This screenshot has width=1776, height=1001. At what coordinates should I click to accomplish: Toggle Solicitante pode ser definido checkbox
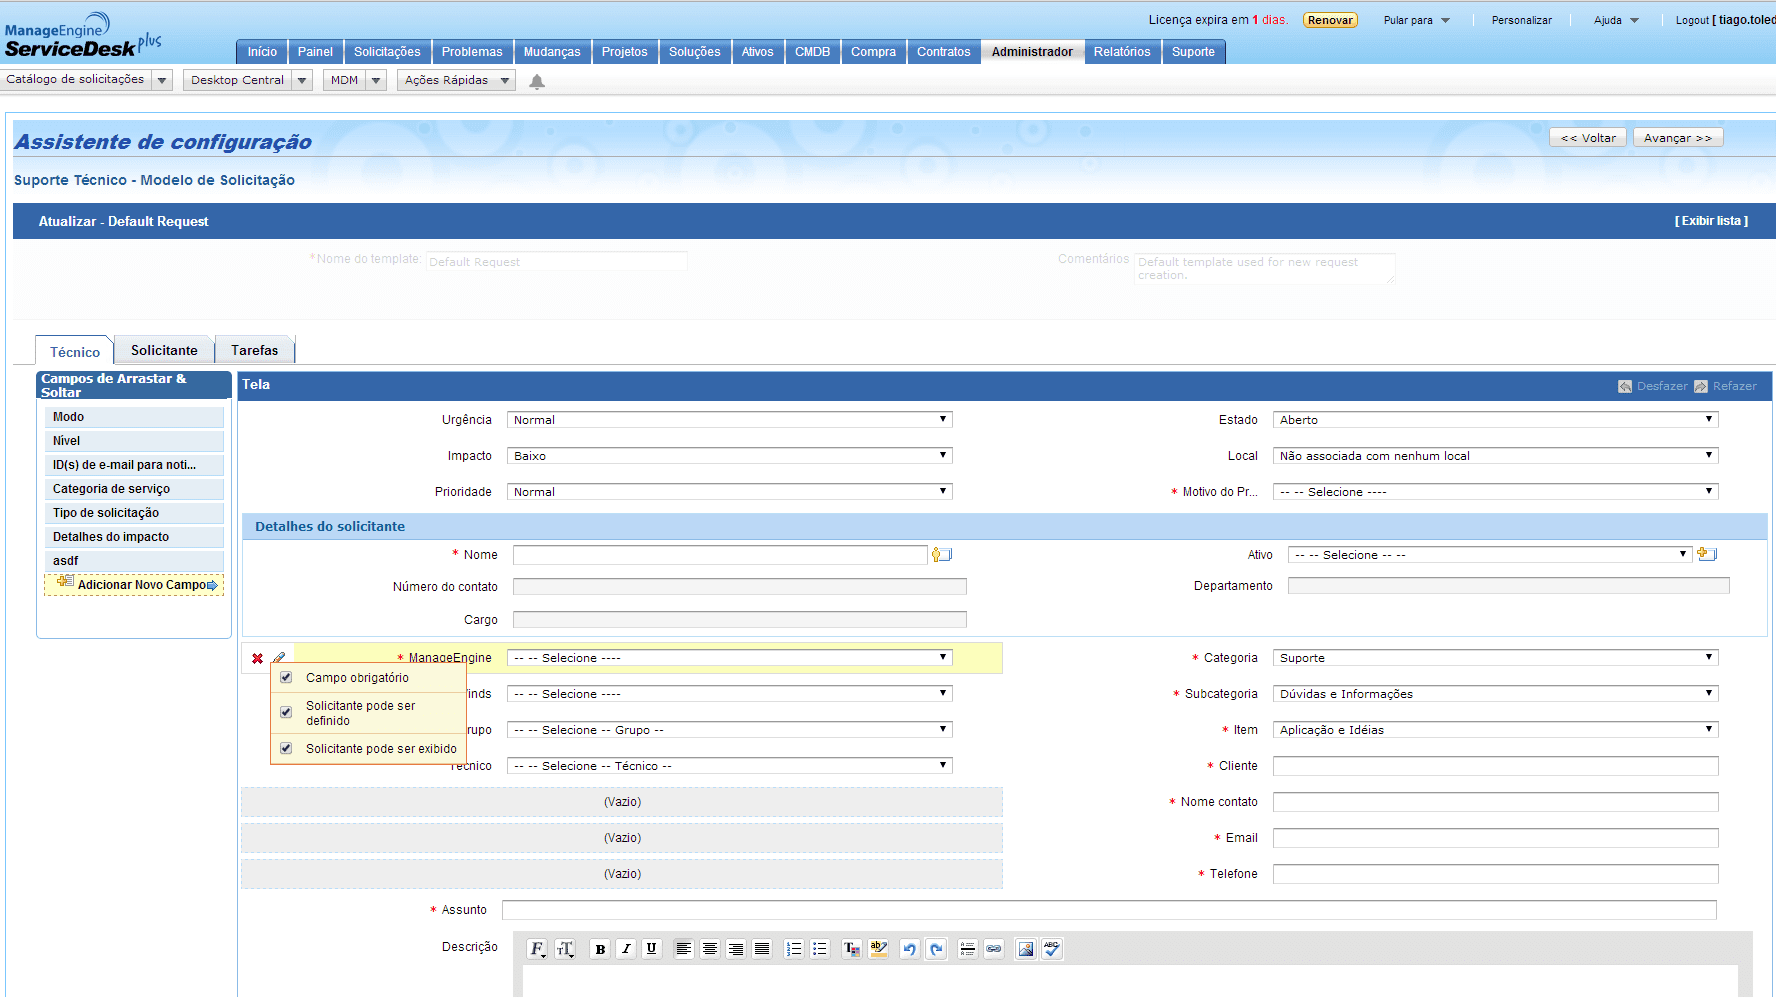[286, 713]
